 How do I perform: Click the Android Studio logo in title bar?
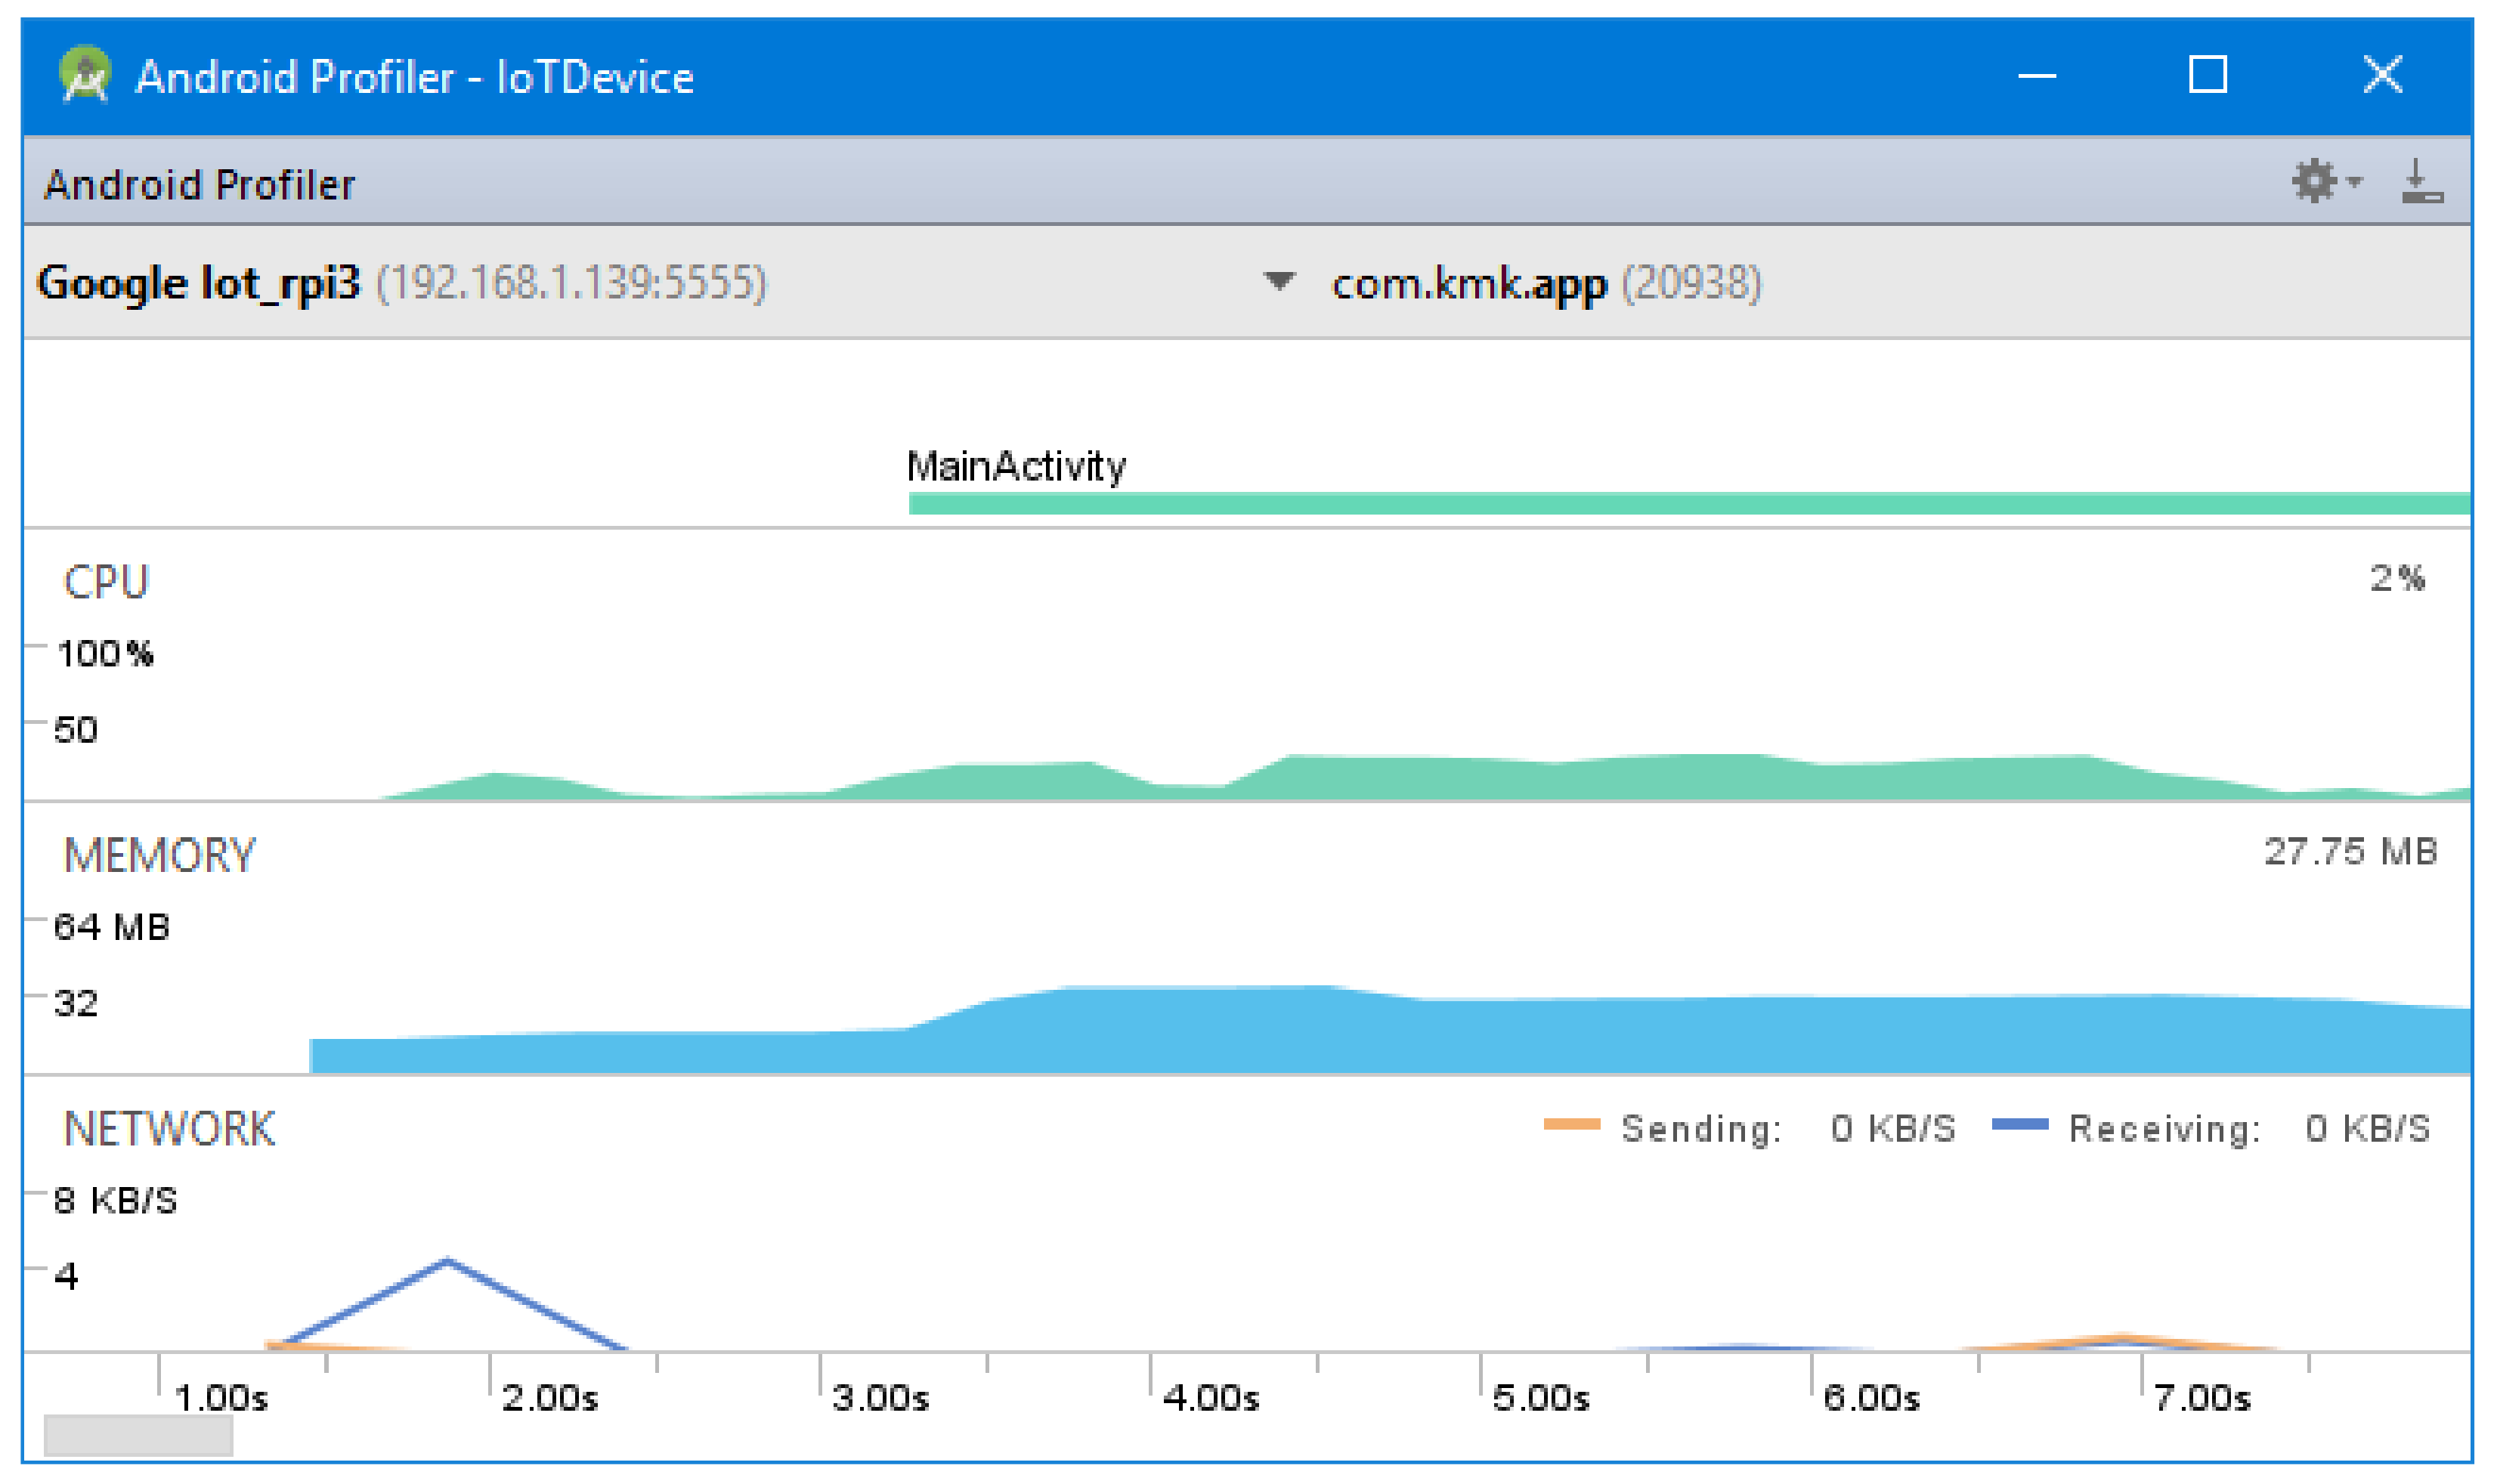pos(85,75)
